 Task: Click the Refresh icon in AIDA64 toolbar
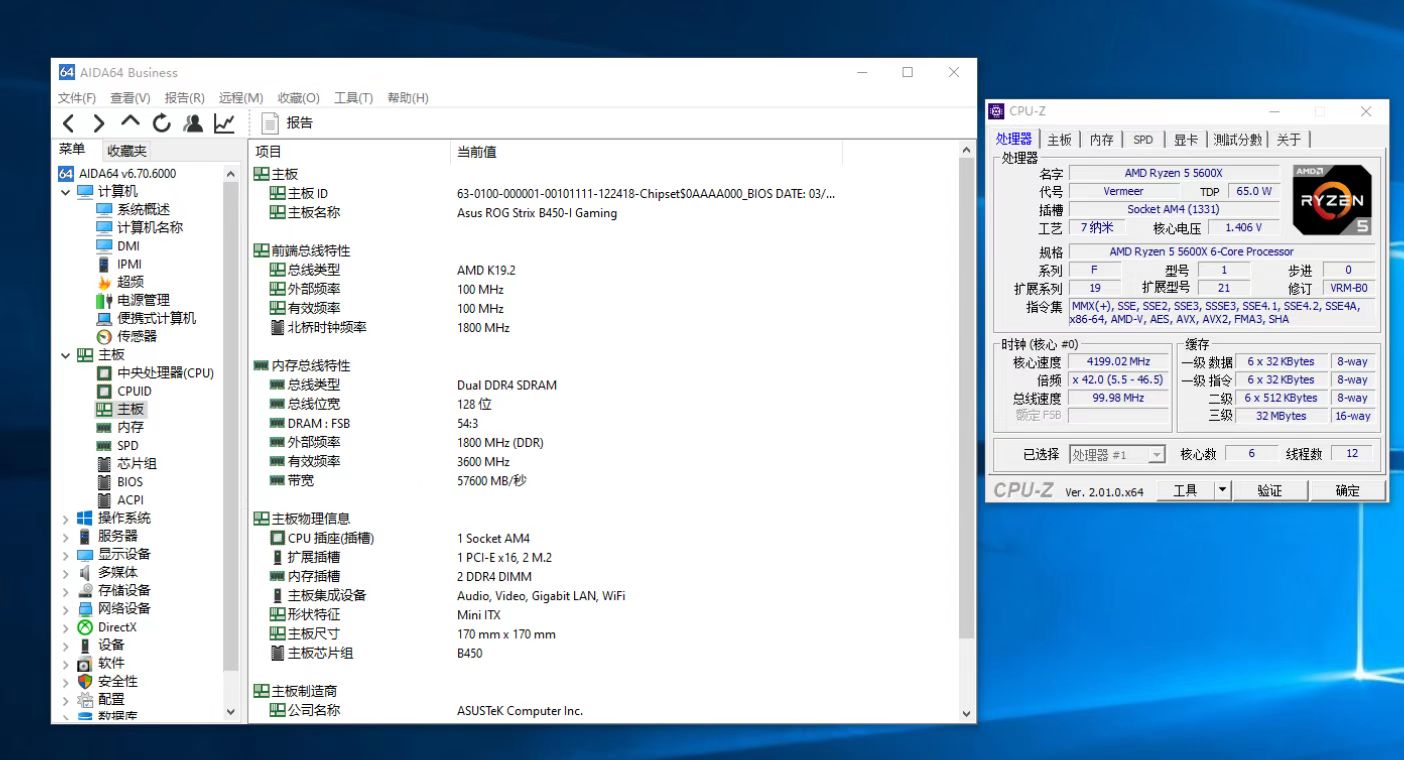click(x=162, y=123)
